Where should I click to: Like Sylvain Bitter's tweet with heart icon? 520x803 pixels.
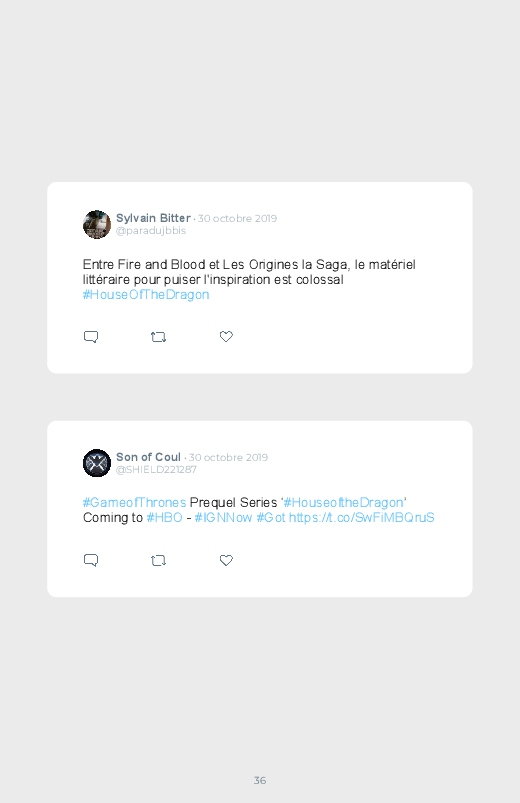(226, 336)
